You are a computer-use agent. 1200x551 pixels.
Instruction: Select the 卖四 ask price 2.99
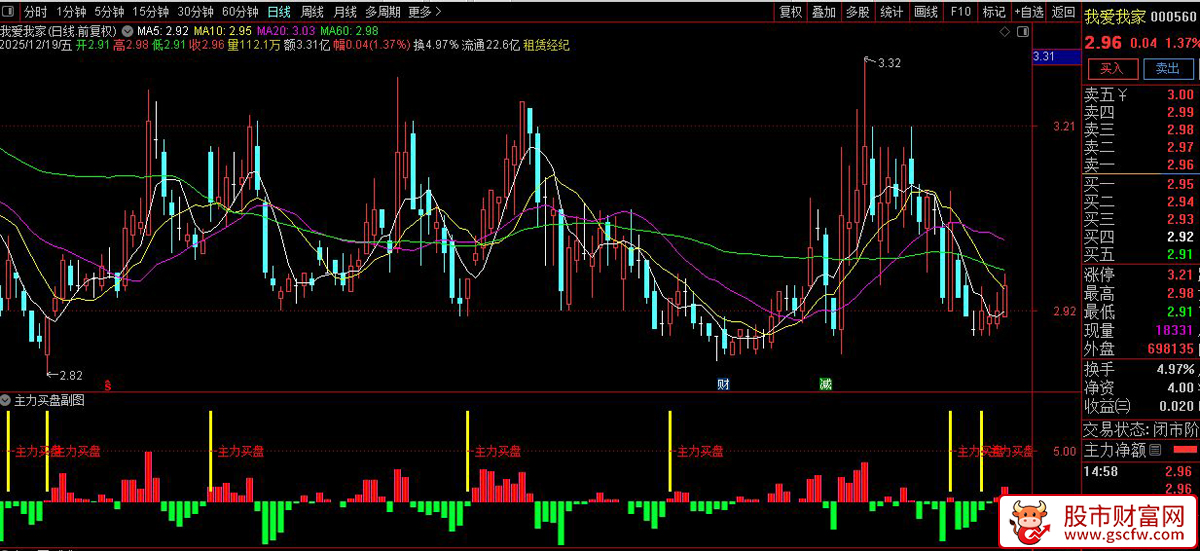click(x=1179, y=112)
